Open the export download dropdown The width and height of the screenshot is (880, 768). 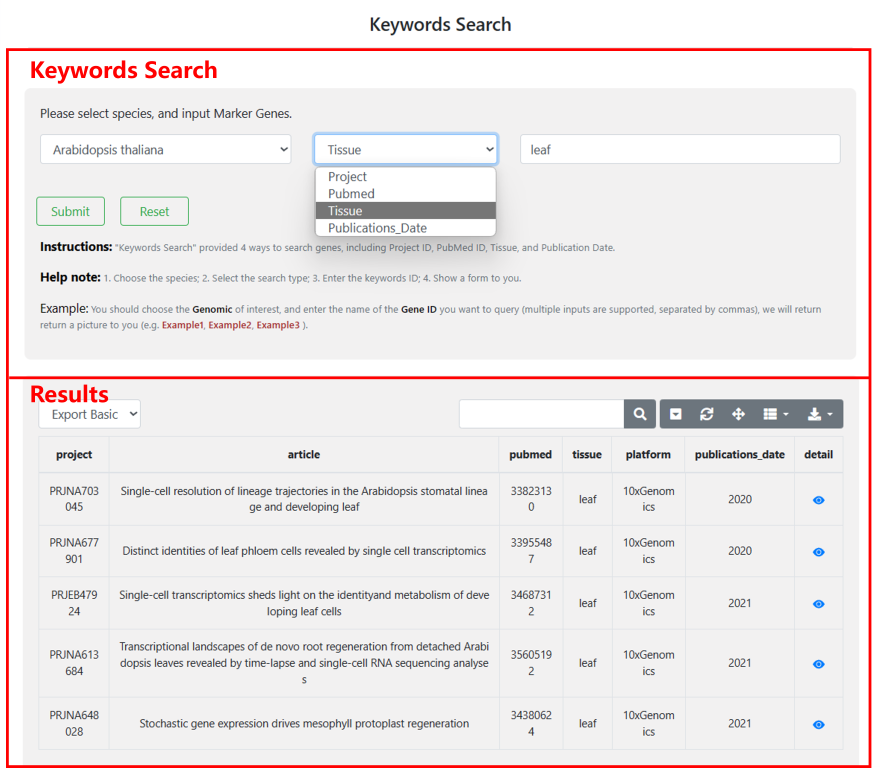(x=820, y=414)
